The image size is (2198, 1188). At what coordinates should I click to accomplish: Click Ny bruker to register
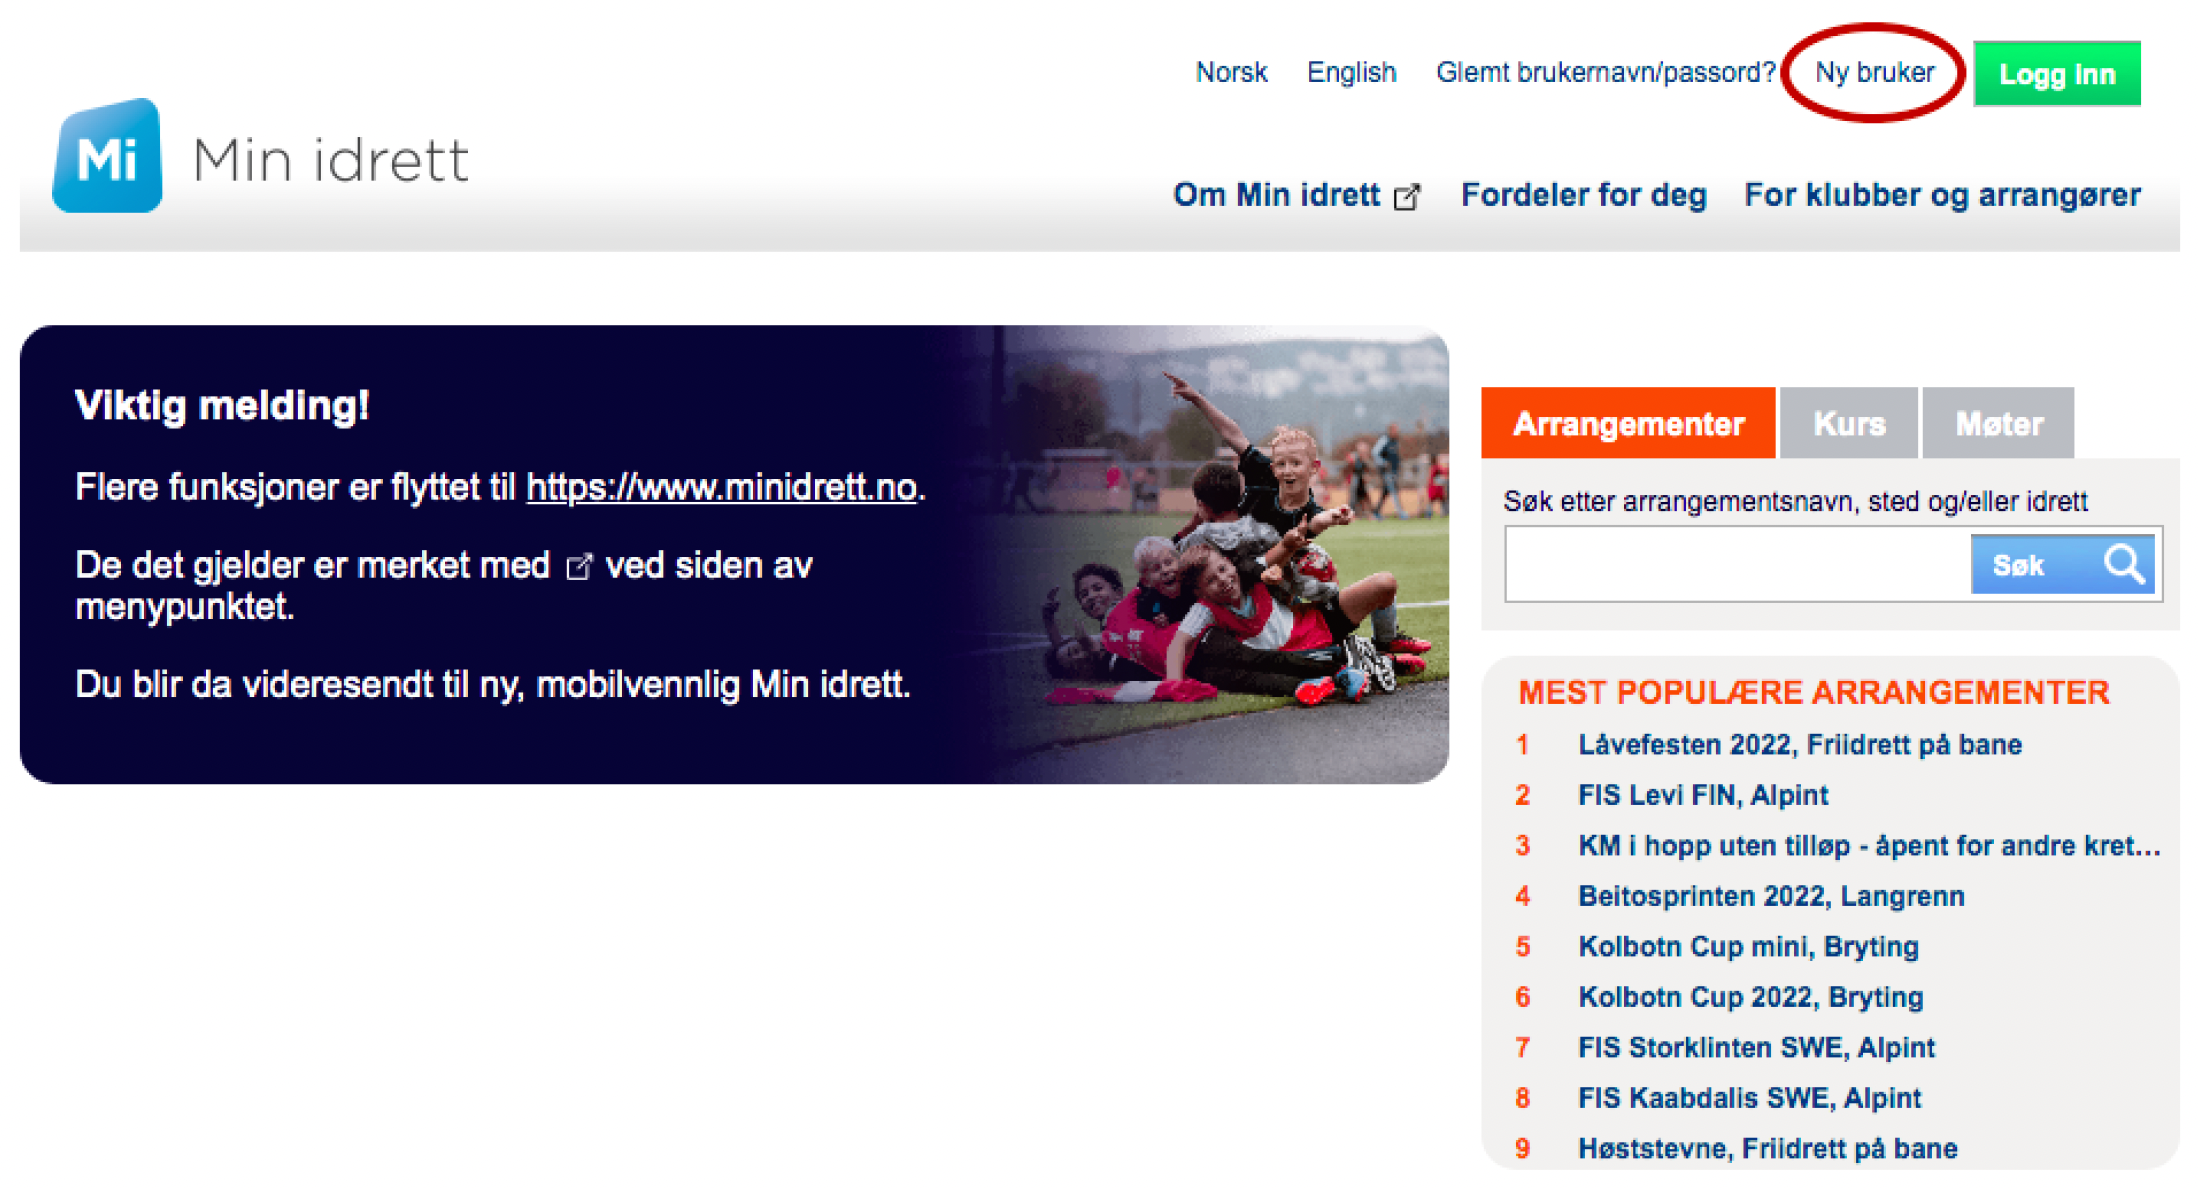pyautogui.click(x=1874, y=73)
